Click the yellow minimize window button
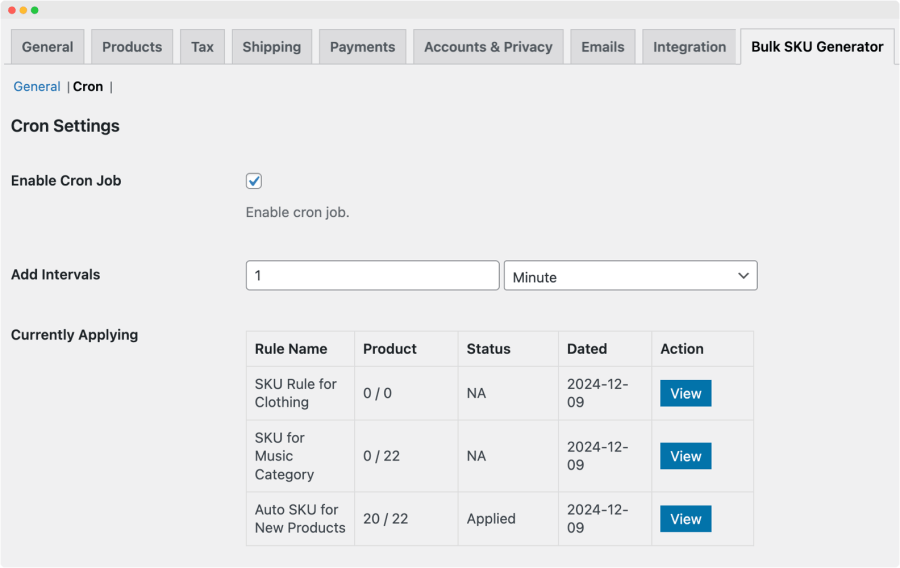 (x=23, y=10)
